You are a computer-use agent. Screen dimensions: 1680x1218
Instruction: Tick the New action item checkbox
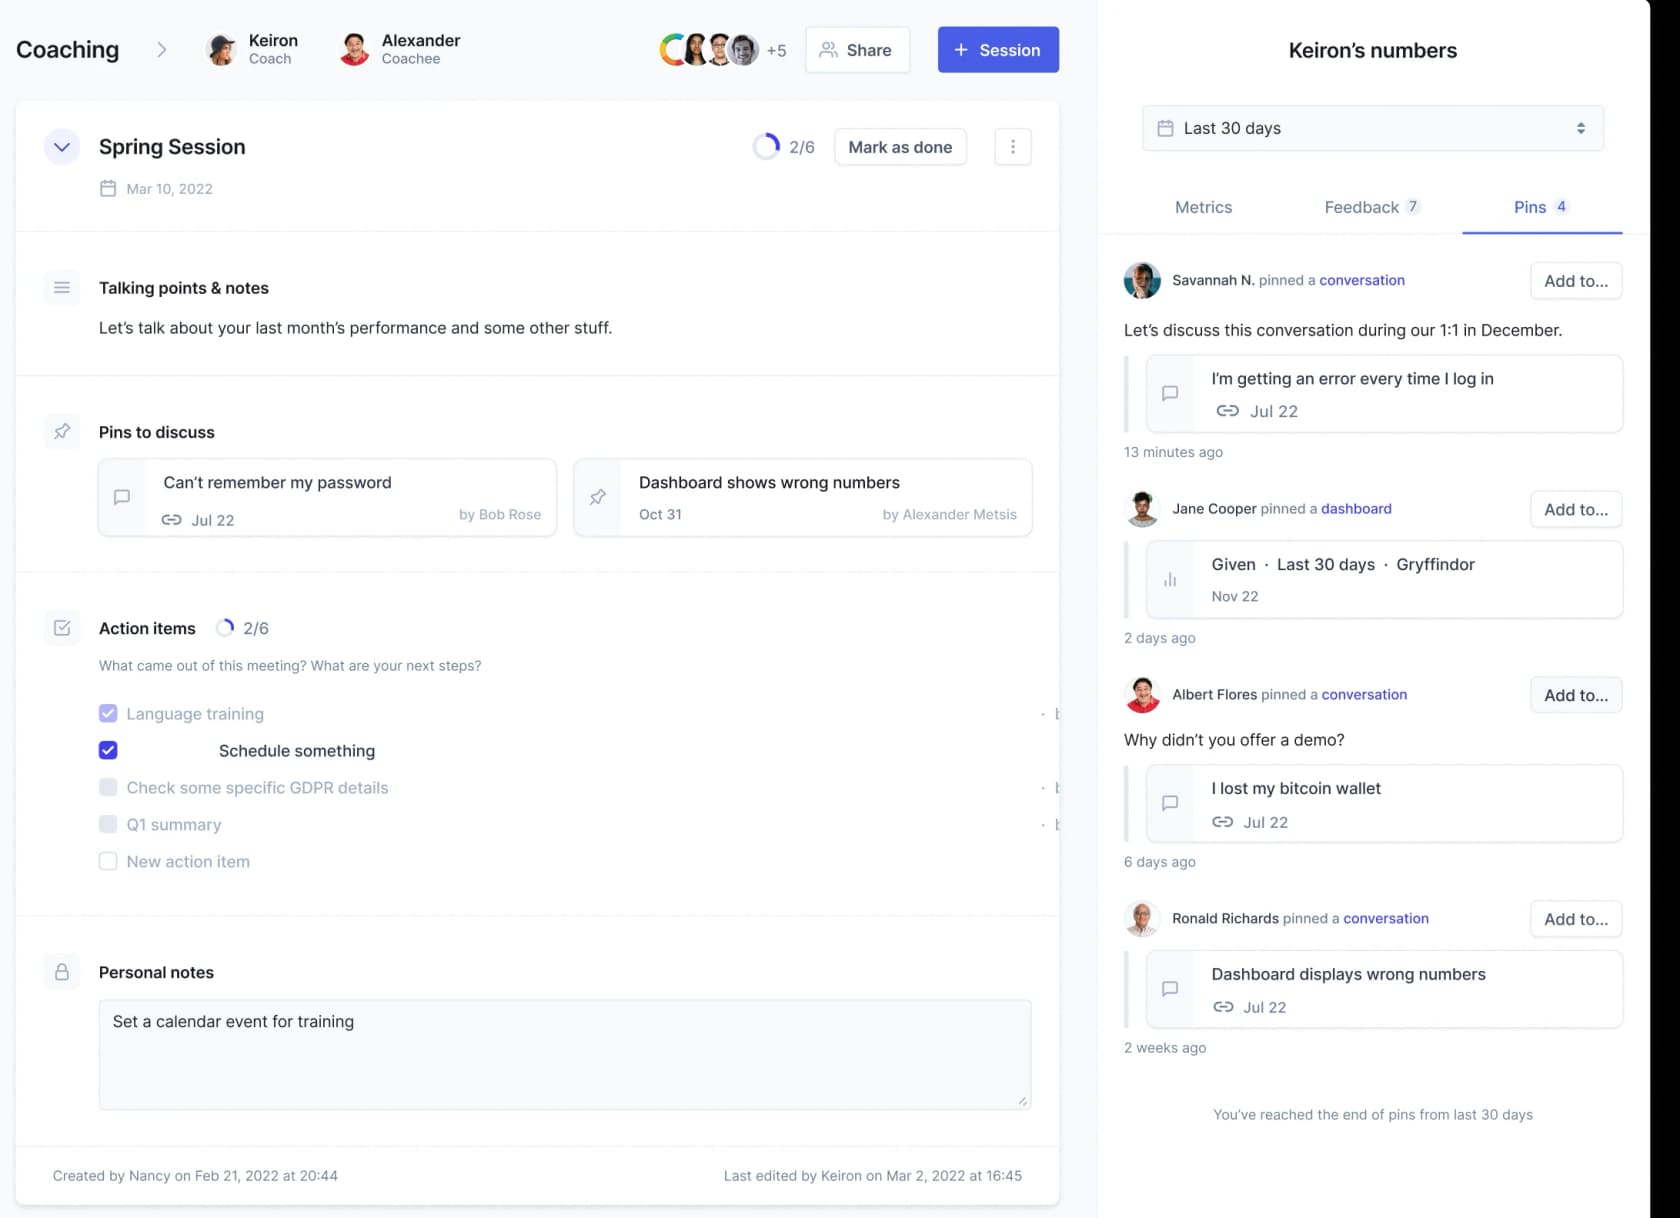[x=108, y=862]
